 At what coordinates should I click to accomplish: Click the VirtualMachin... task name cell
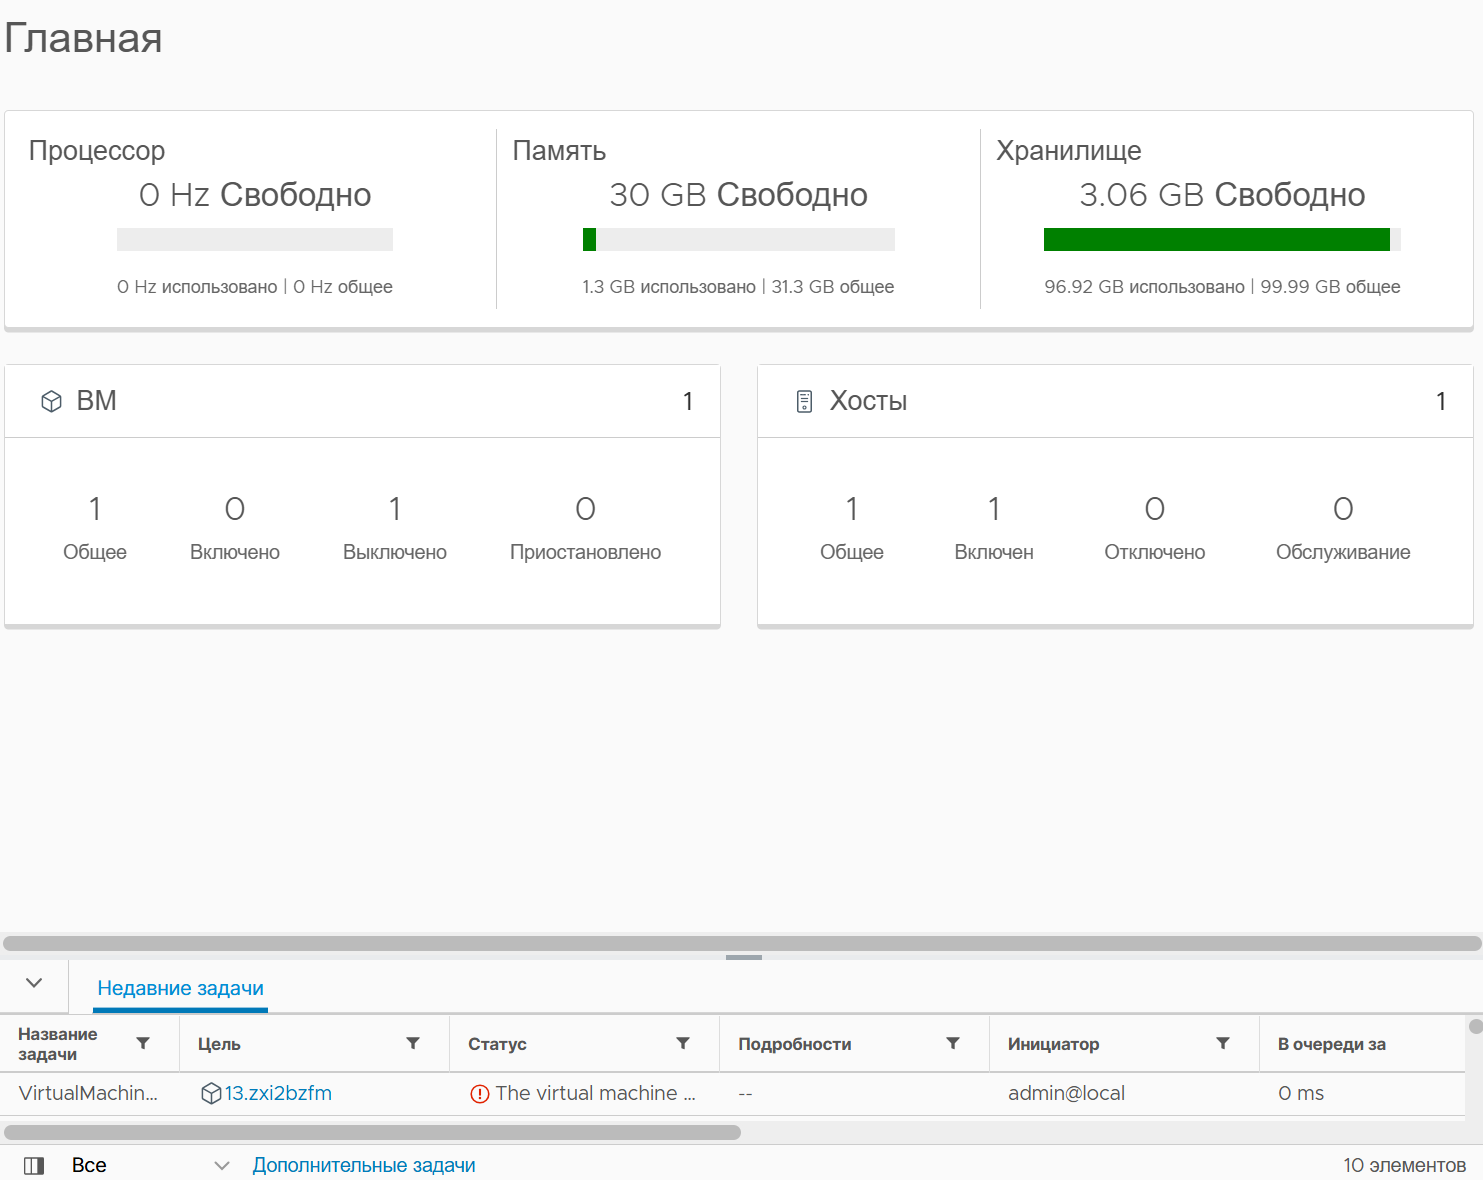pos(88,1093)
